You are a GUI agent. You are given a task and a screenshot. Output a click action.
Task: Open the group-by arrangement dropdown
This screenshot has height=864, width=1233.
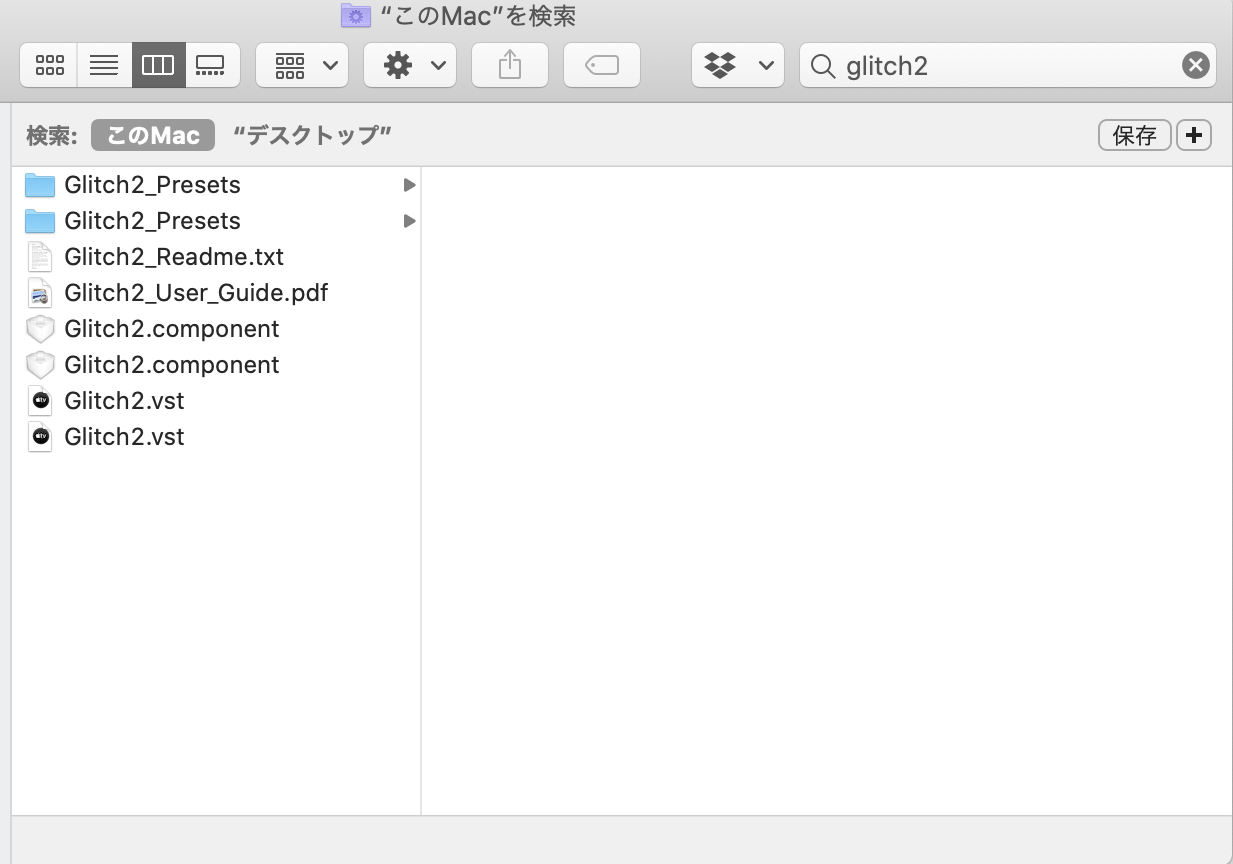coord(302,66)
